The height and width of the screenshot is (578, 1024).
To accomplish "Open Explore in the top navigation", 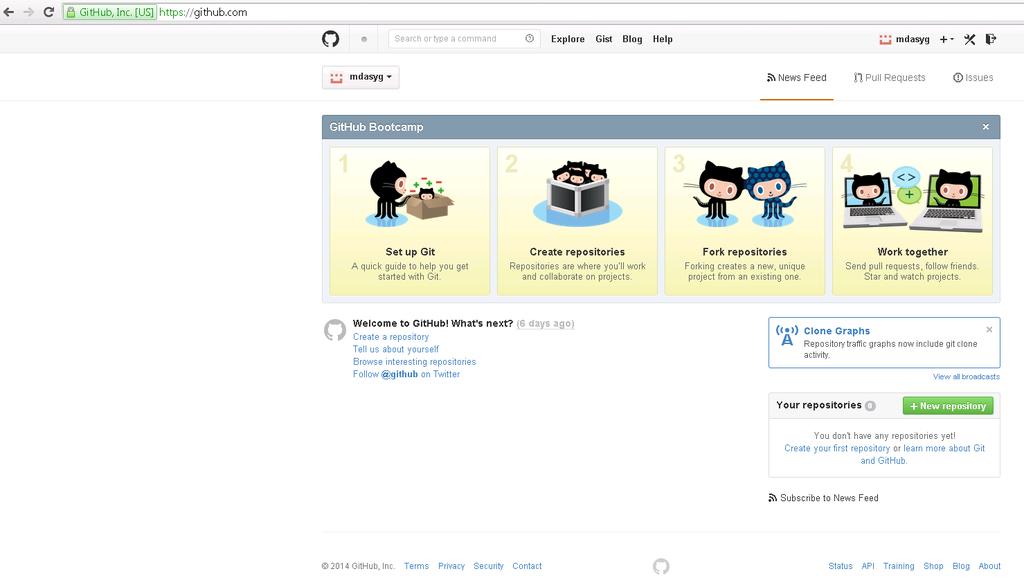I will click(x=568, y=39).
